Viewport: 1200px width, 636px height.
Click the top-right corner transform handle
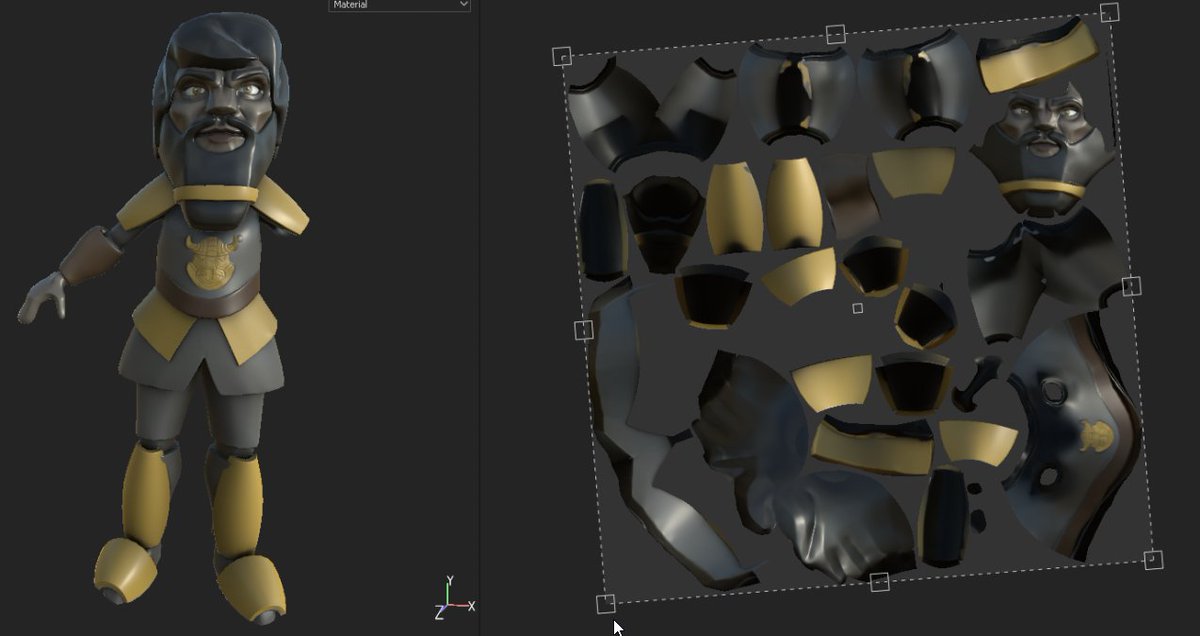point(1110,12)
